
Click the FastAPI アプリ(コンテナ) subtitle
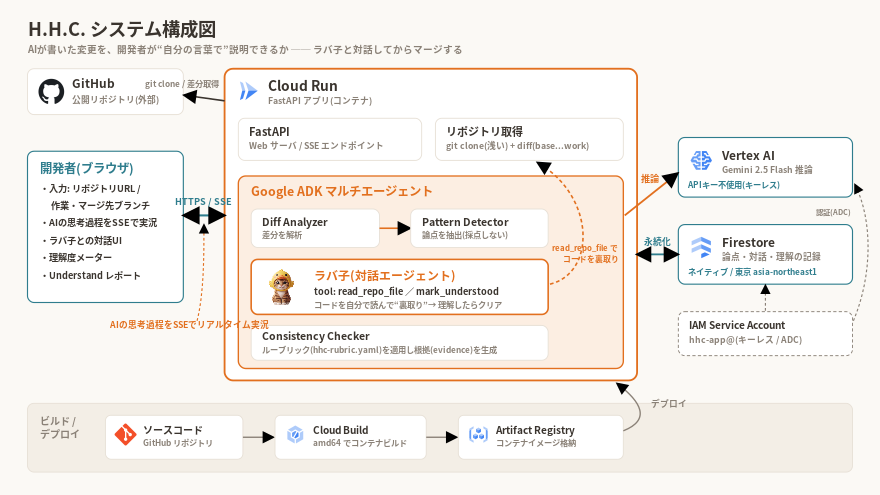320,100
